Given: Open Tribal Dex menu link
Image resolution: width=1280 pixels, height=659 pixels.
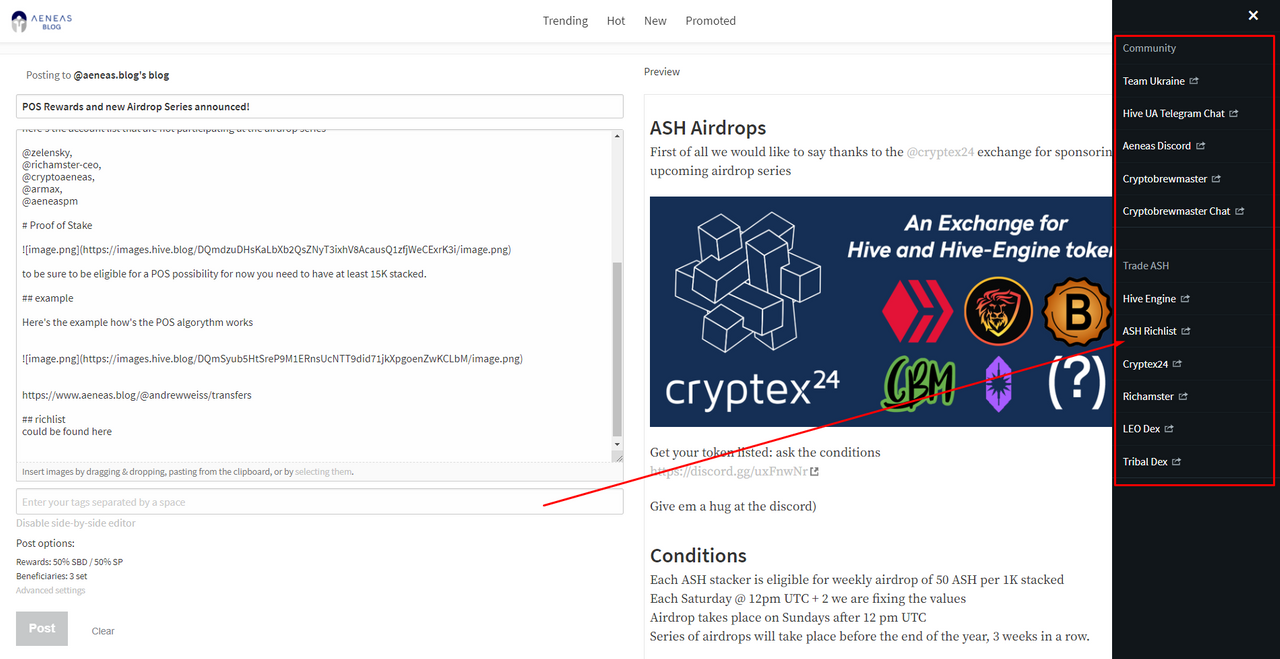Looking at the screenshot, I should tap(1145, 462).
